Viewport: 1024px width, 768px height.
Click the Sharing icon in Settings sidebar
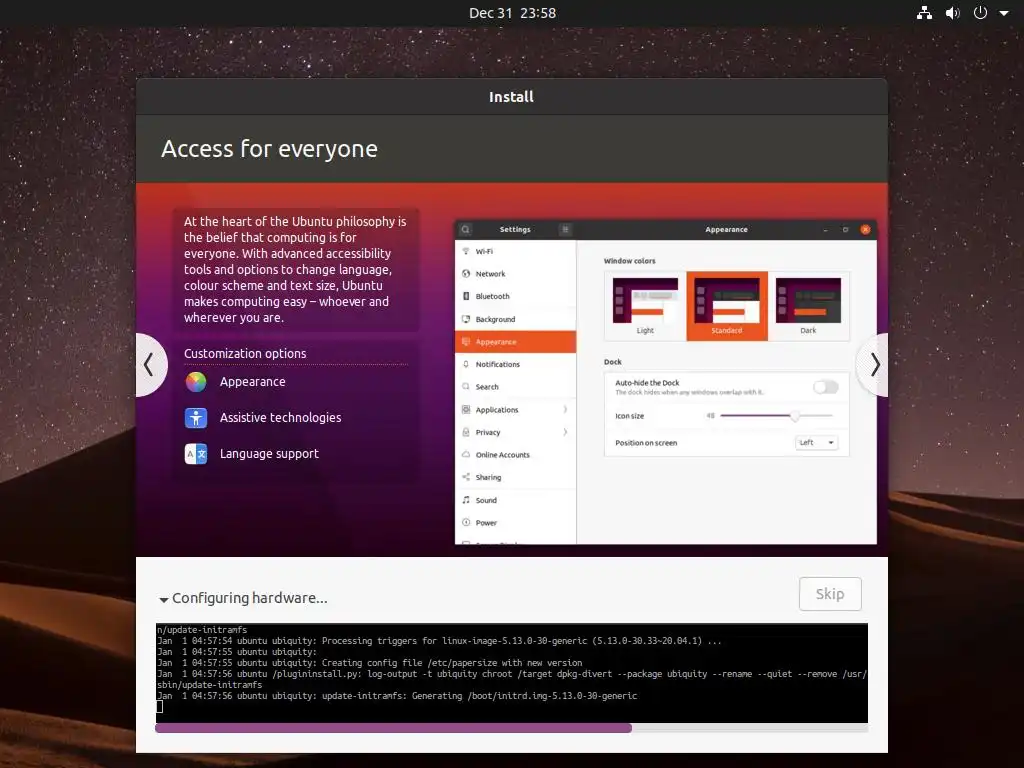click(x=466, y=477)
